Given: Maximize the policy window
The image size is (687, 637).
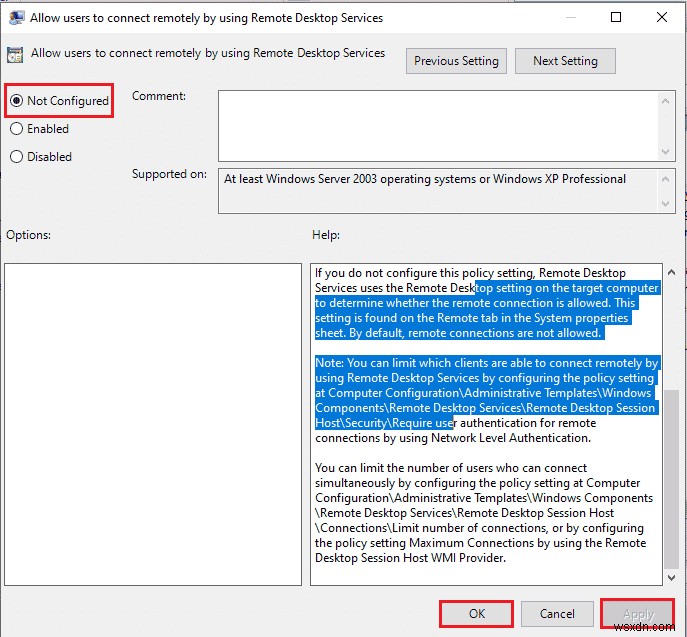Looking at the screenshot, I should (616, 17).
